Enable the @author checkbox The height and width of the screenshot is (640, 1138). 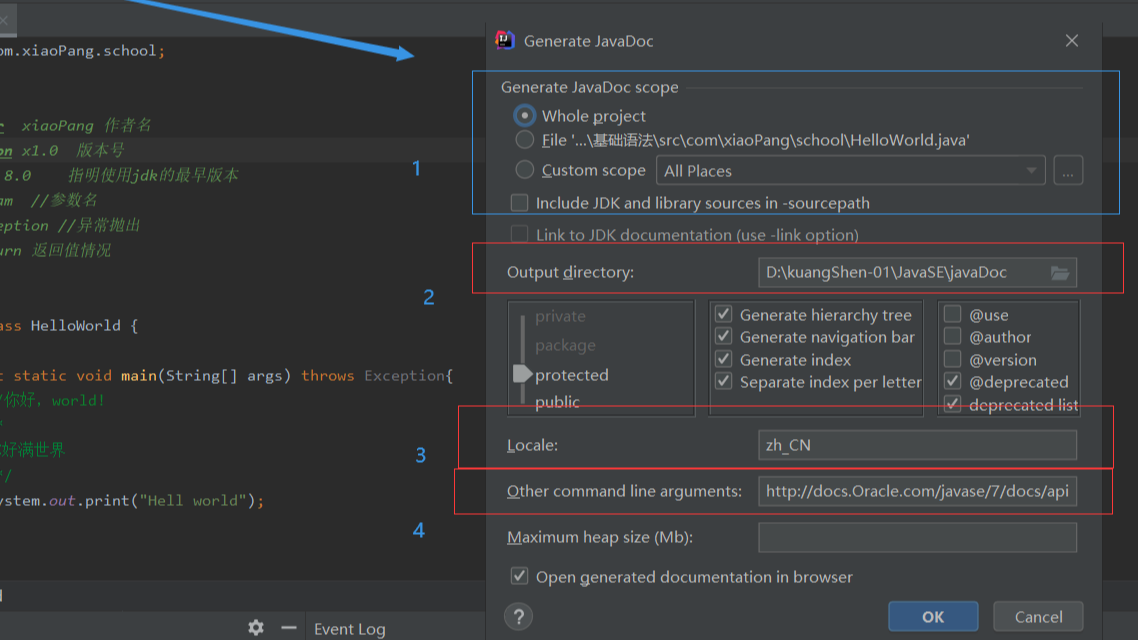tap(953, 337)
